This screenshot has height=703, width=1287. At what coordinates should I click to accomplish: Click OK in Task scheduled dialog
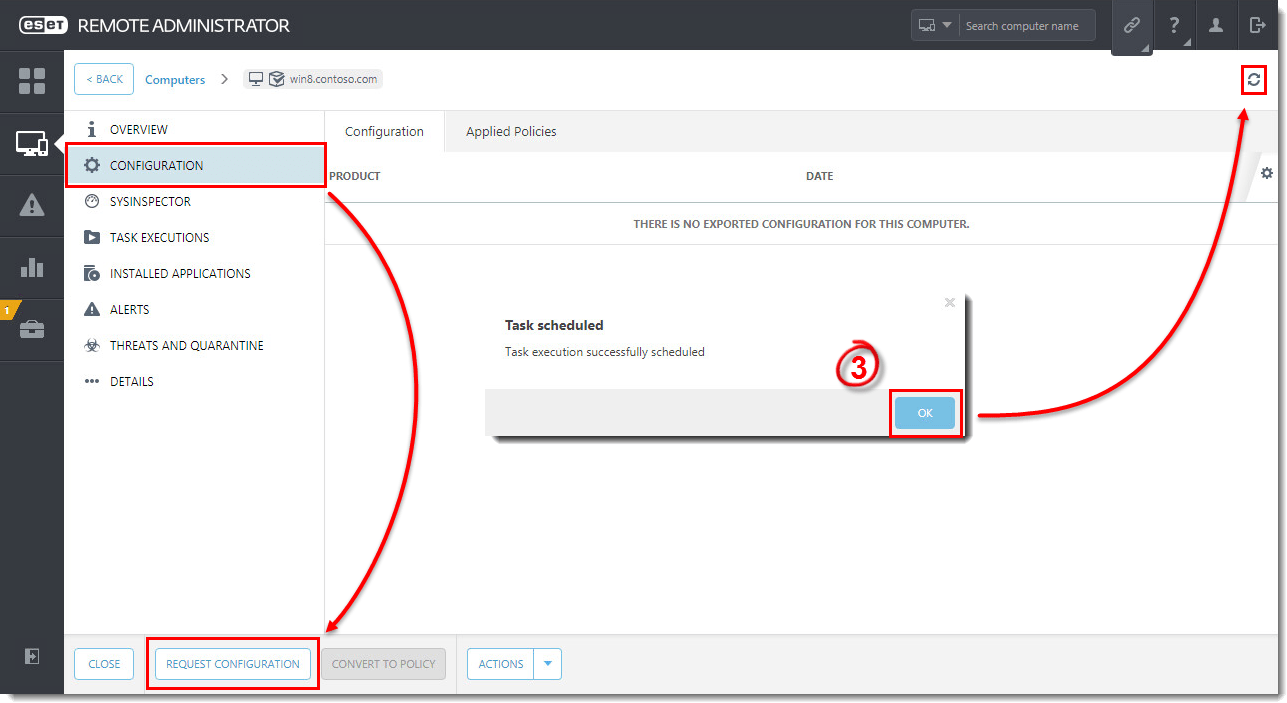tap(925, 413)
